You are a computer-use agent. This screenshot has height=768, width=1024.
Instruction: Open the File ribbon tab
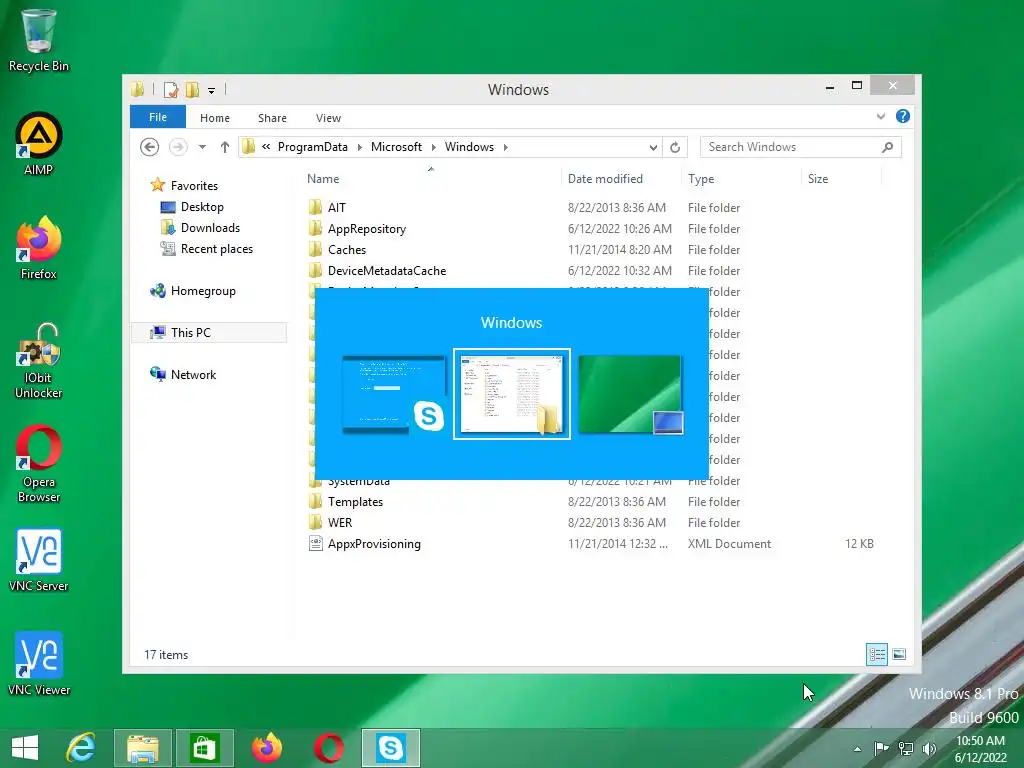coord(158,117)
